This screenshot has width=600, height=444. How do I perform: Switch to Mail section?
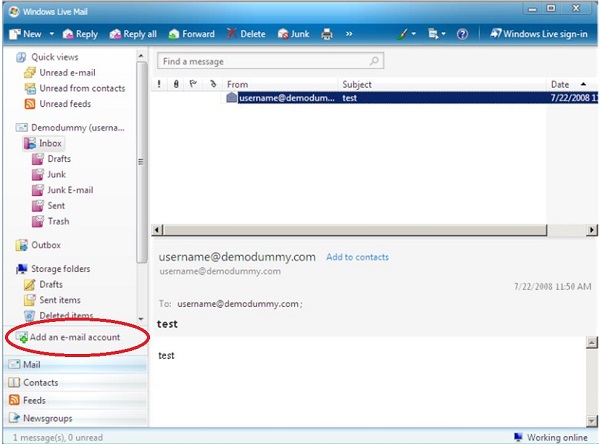[75, 364]
